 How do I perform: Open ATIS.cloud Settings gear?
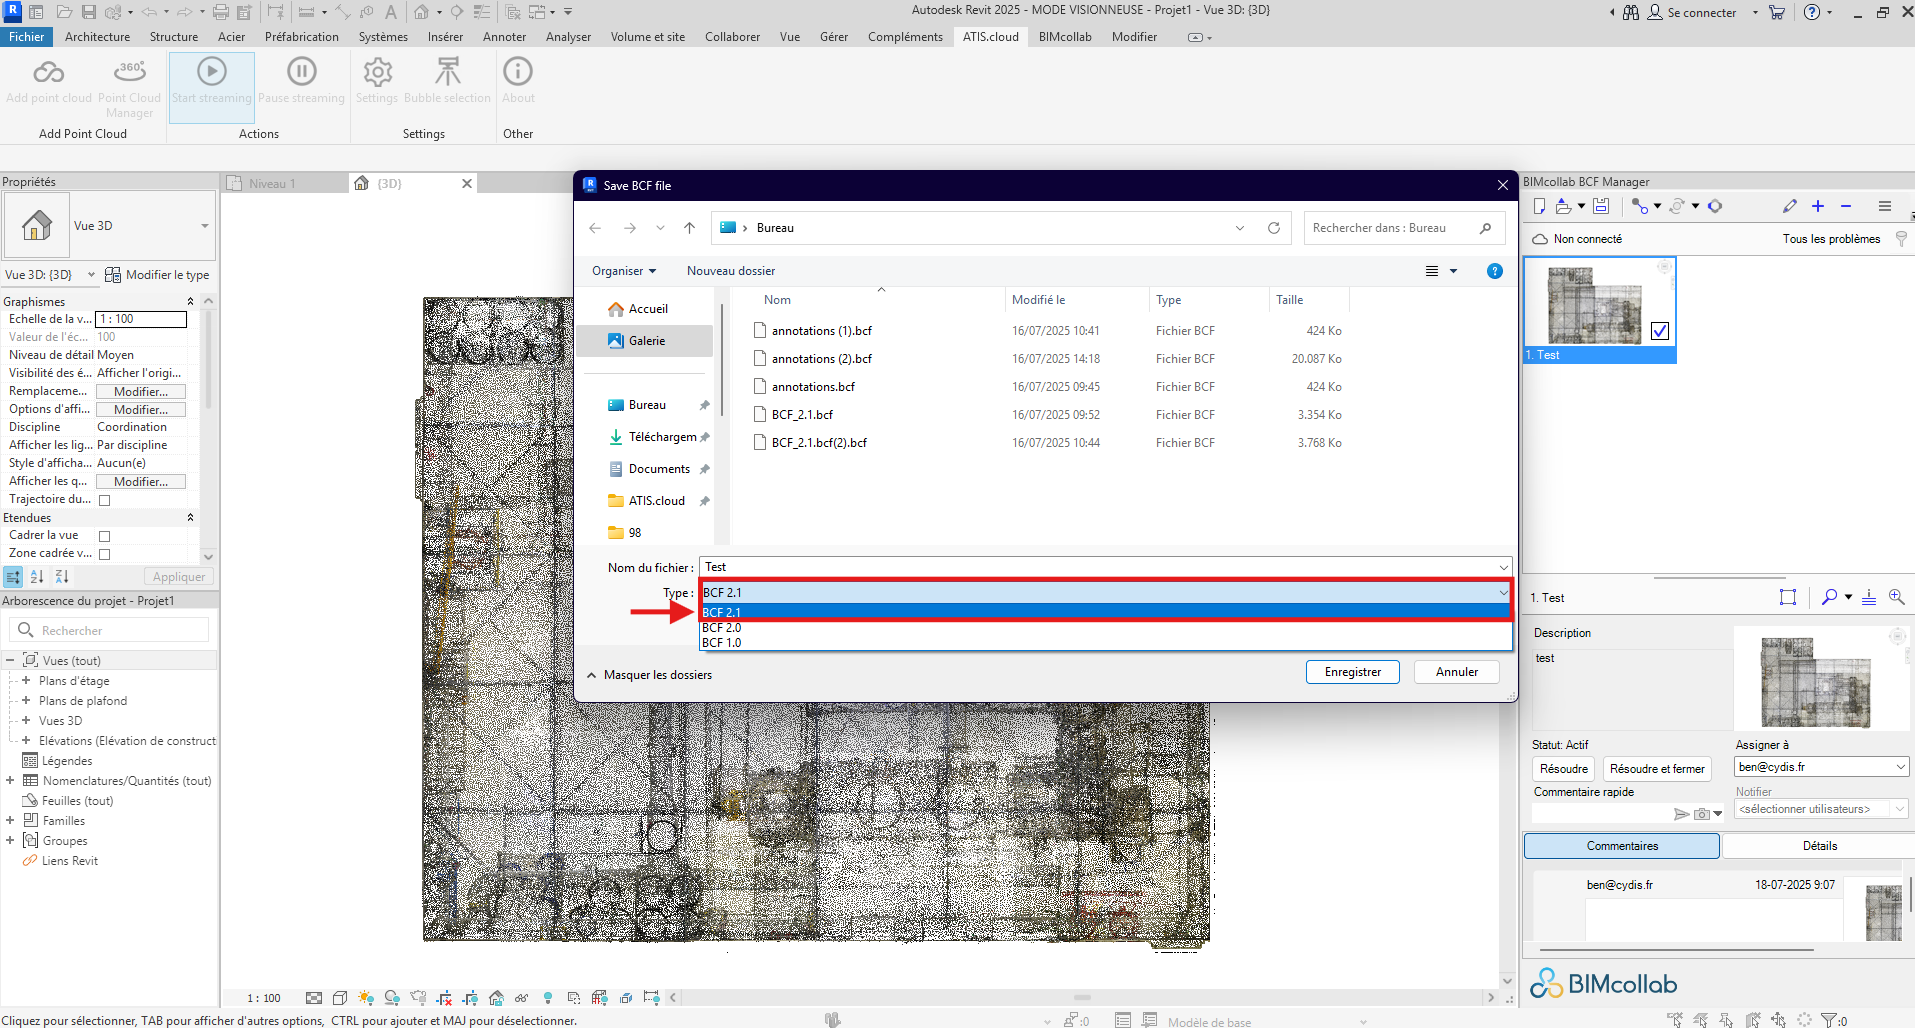click(x=377, y=72)
